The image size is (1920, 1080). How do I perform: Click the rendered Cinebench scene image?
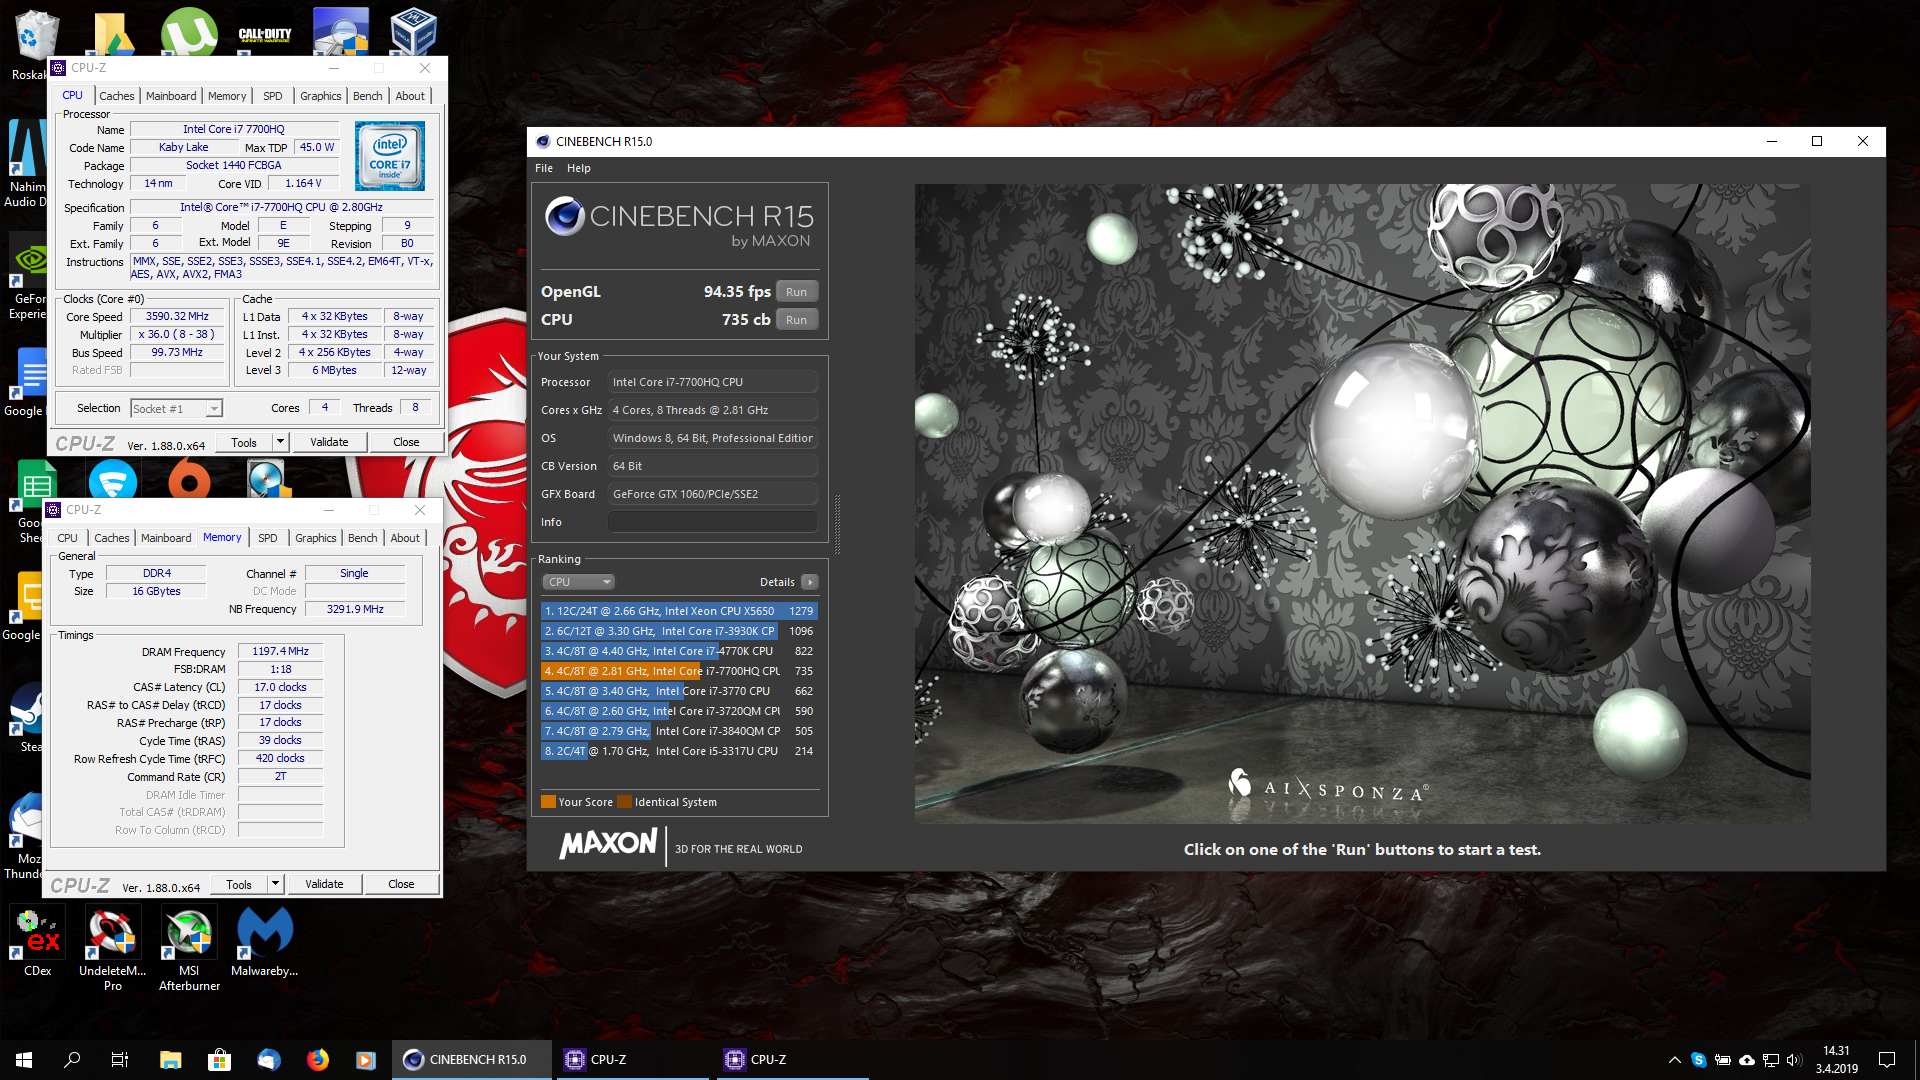[x=1362, y=503]
